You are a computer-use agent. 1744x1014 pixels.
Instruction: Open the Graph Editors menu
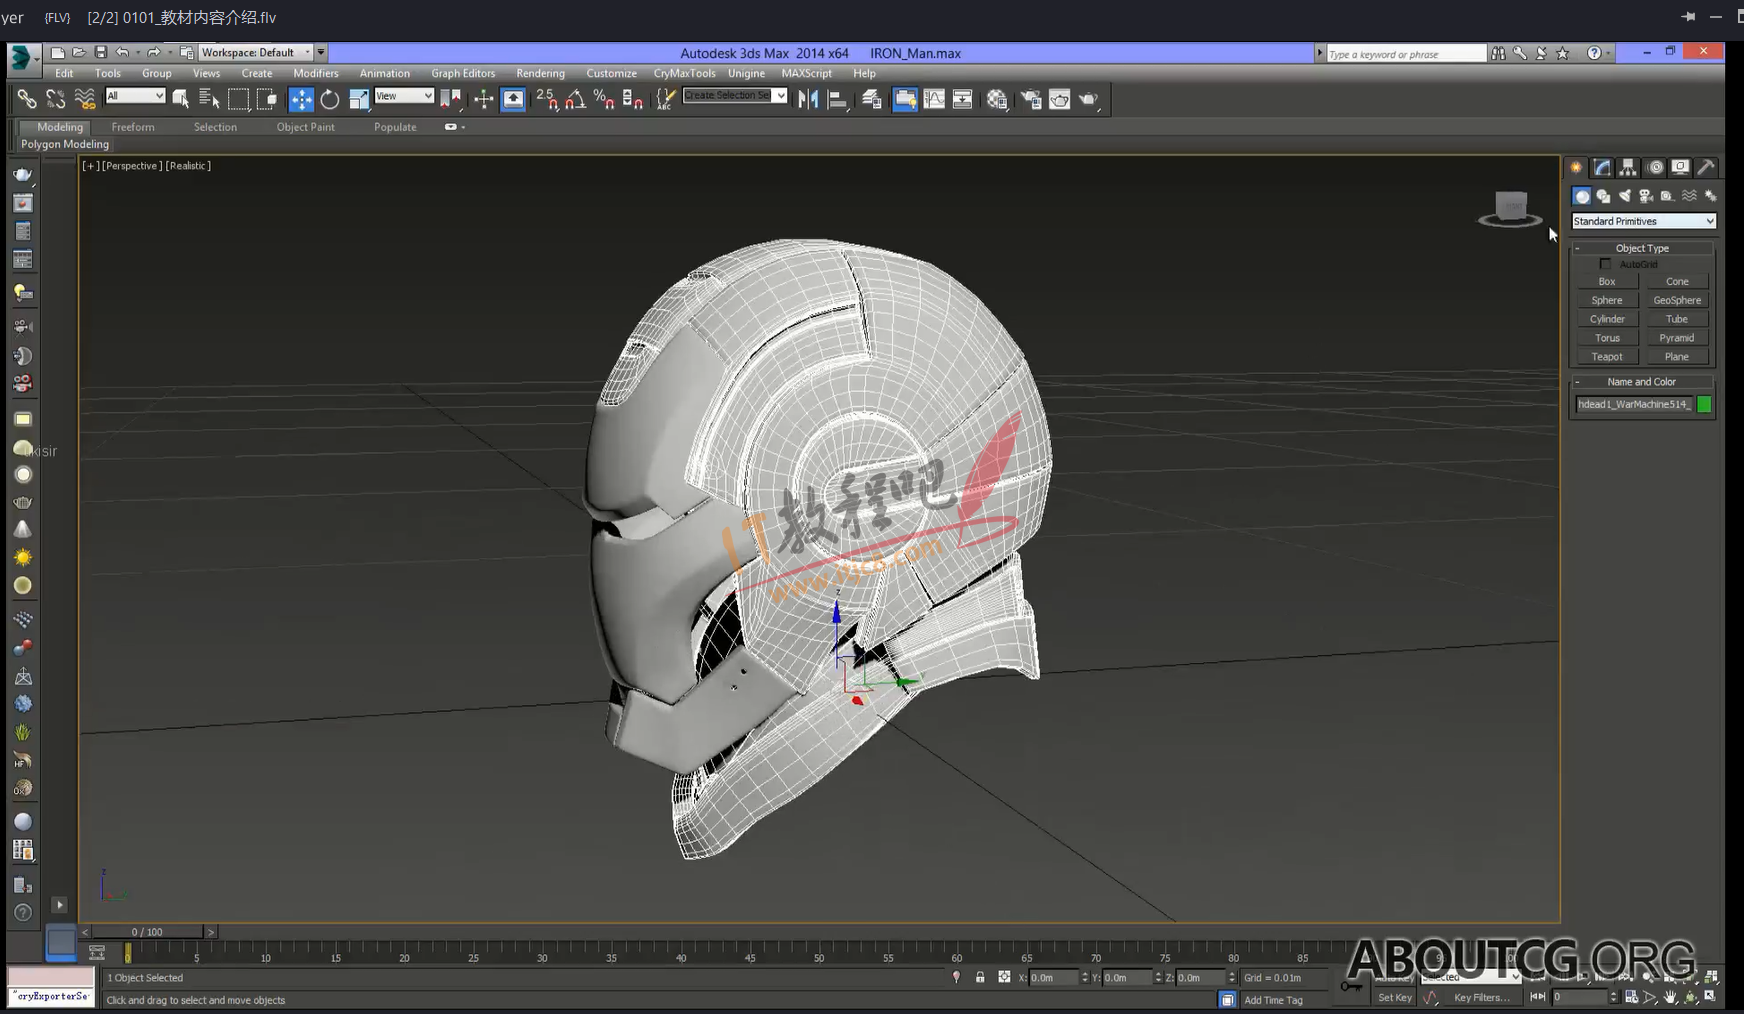click(463, 73)
